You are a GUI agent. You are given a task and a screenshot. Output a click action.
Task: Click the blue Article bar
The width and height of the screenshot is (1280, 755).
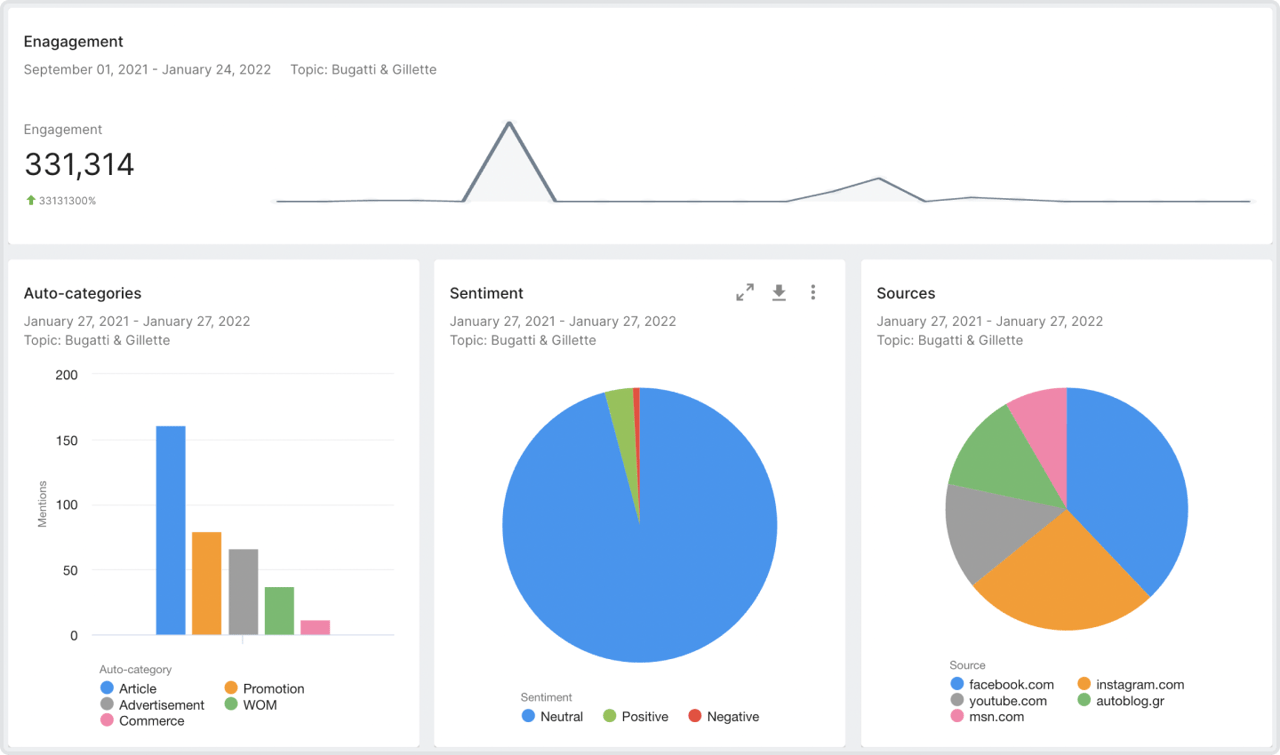point(171,530)
